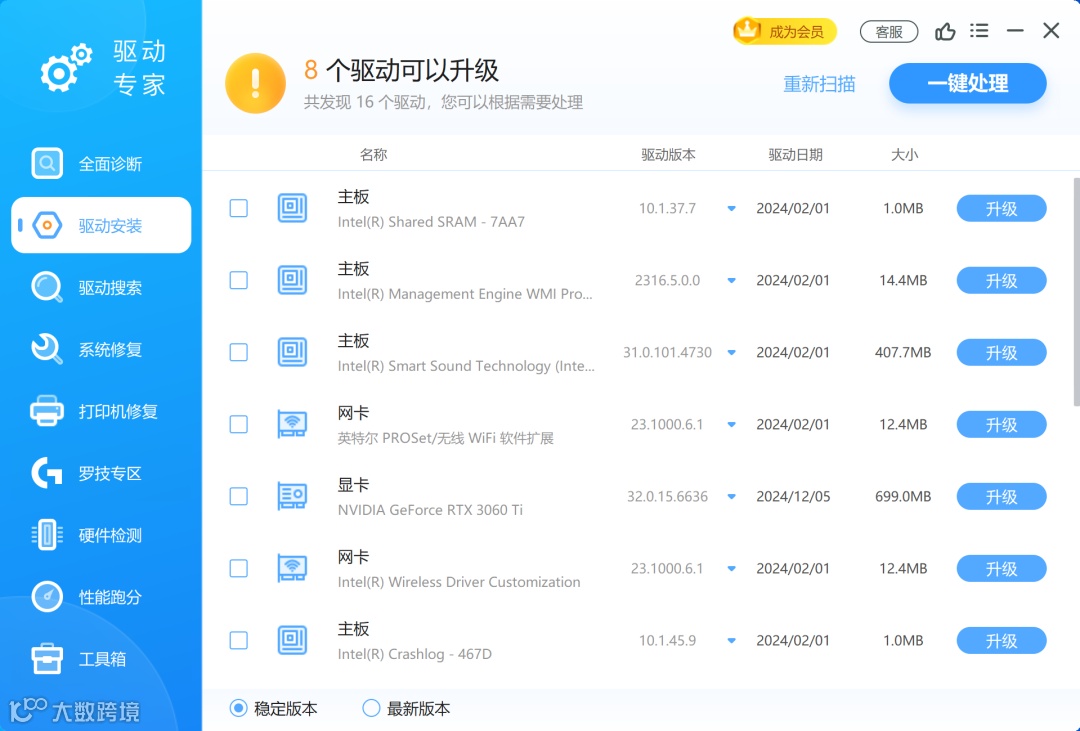Click the 驱动日期 column header
The image size is (1080, 731).
pyautogui.click(x=796, y=155)
